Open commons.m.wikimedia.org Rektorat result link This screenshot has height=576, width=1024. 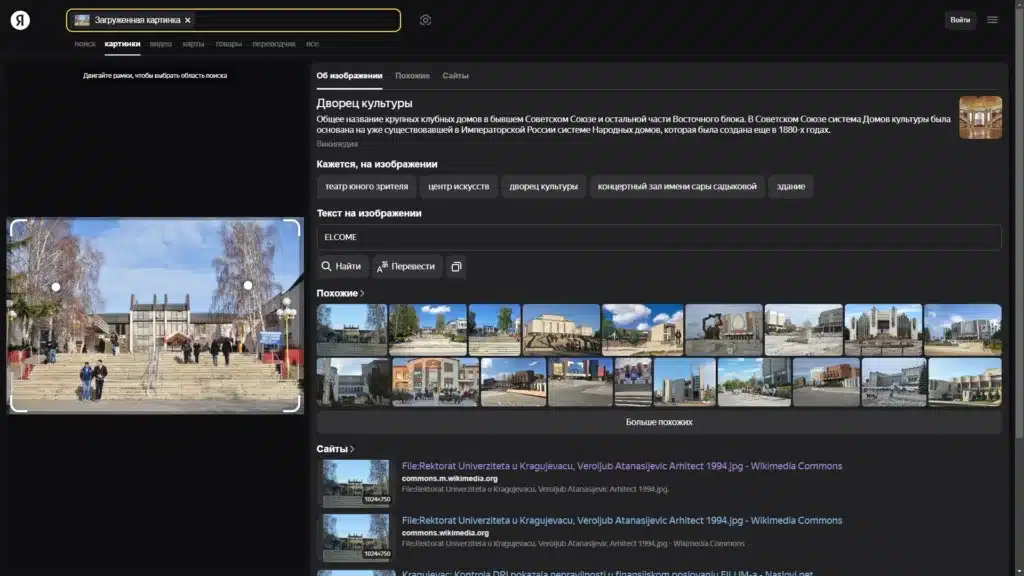tap(622, 466)
